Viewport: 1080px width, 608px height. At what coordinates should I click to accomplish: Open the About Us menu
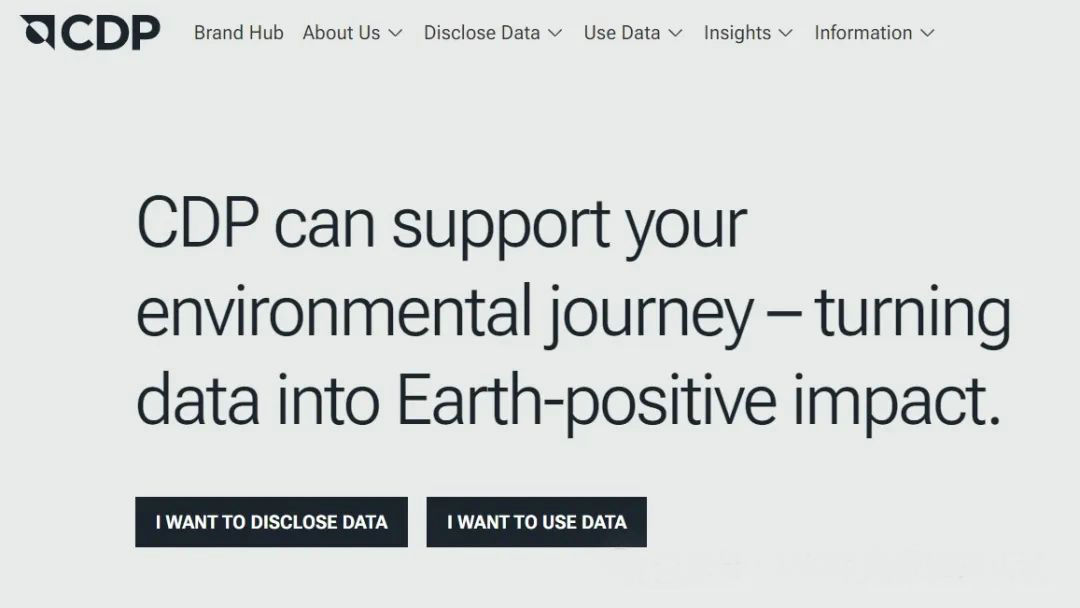[341, 33]
